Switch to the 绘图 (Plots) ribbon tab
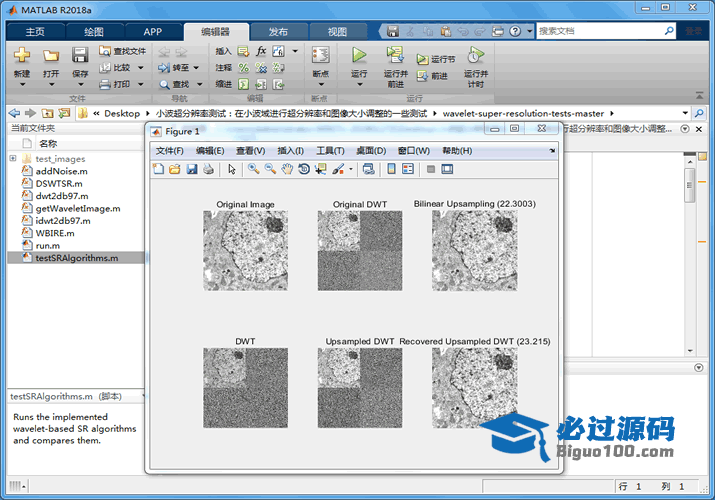The height and width of the screenshot is (500, 715). point(92,31)
